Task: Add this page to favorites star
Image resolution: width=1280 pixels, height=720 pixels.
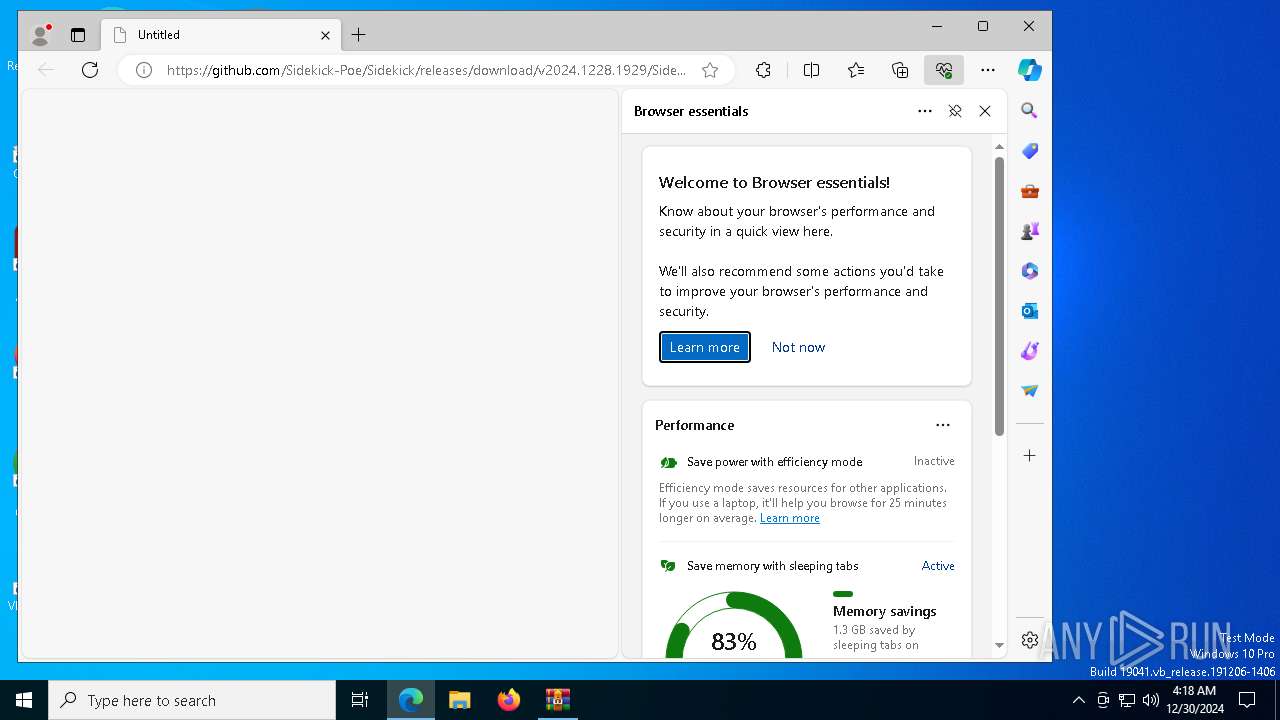Action: pyautogui.click(x=710, y=70)
